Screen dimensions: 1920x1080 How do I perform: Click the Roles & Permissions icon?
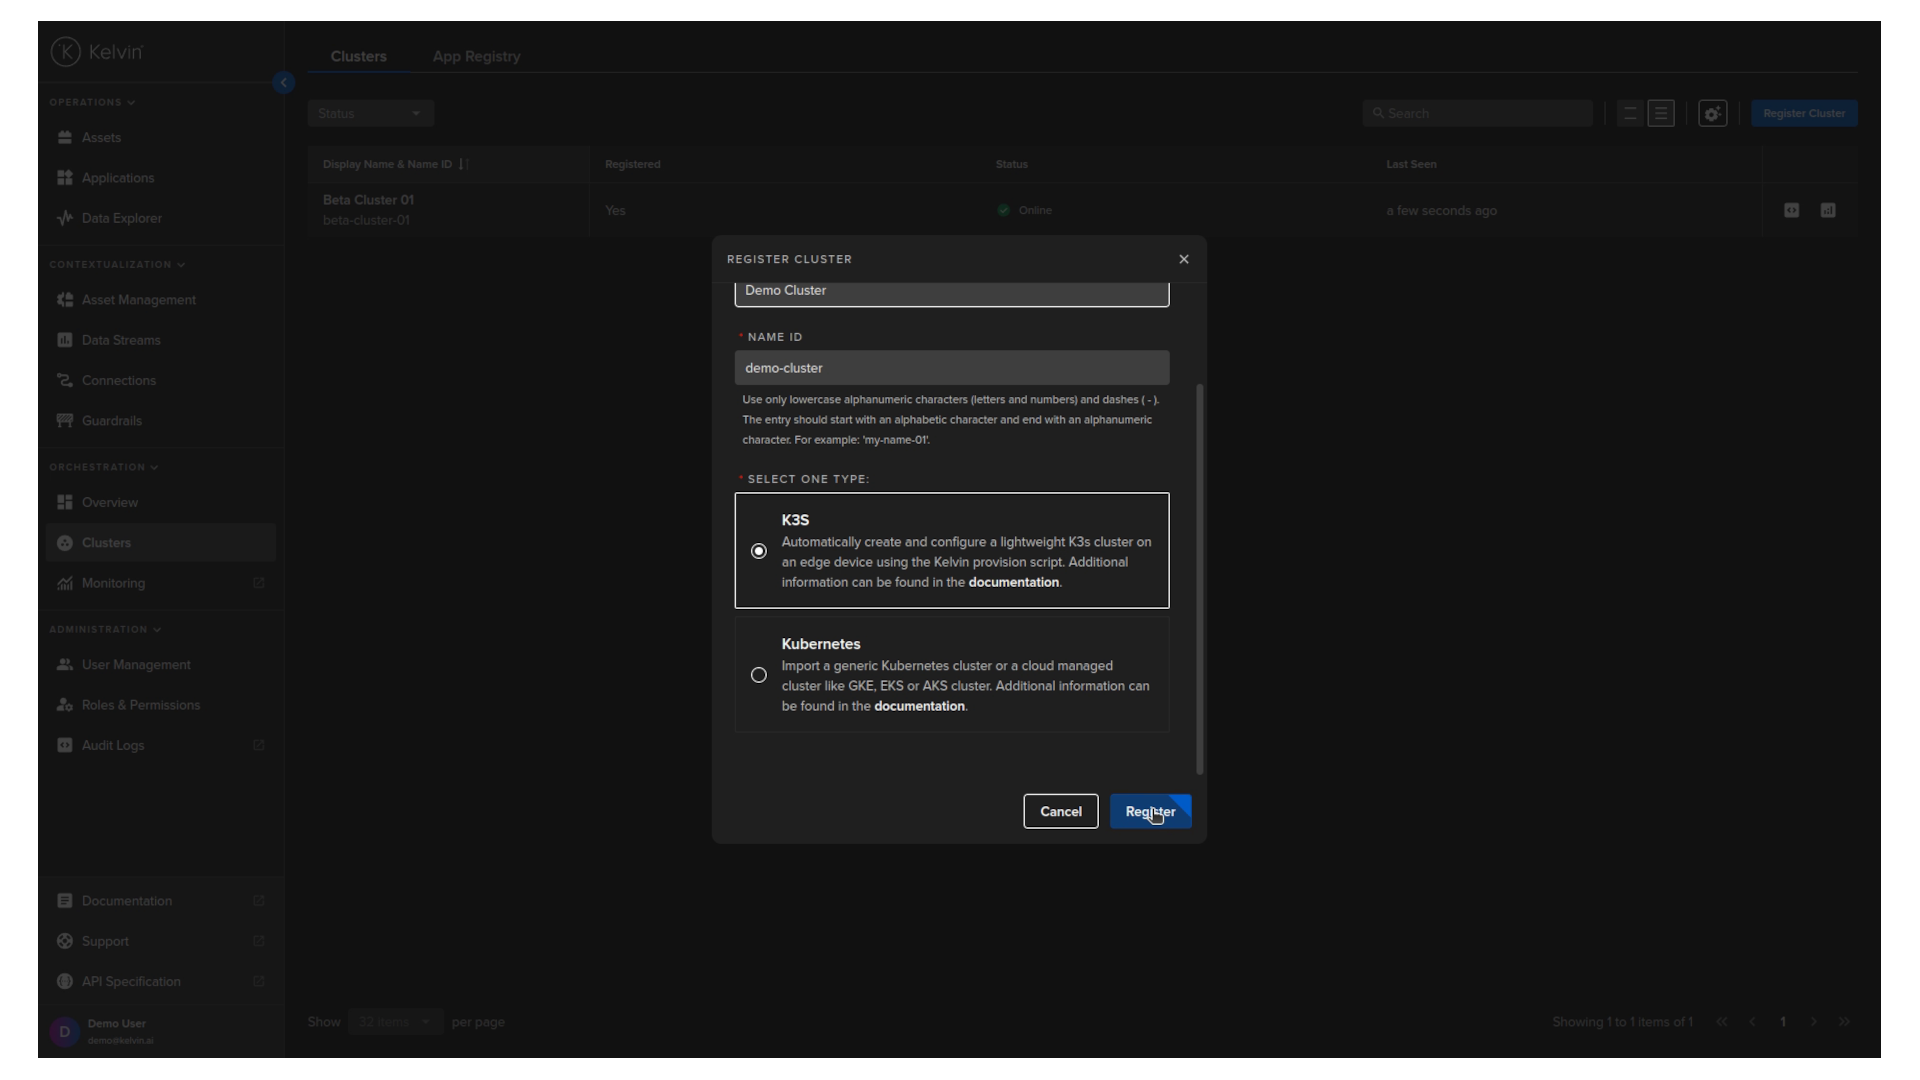65,705
